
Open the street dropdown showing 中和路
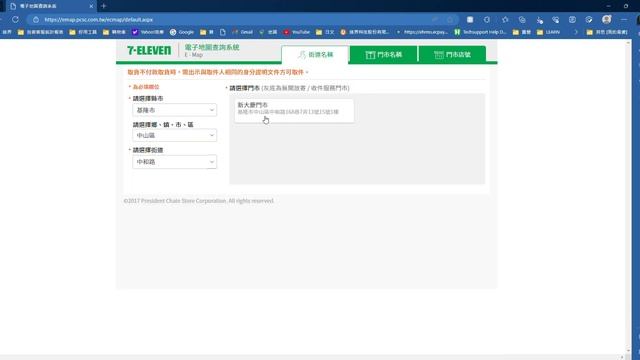pos(174,162)
